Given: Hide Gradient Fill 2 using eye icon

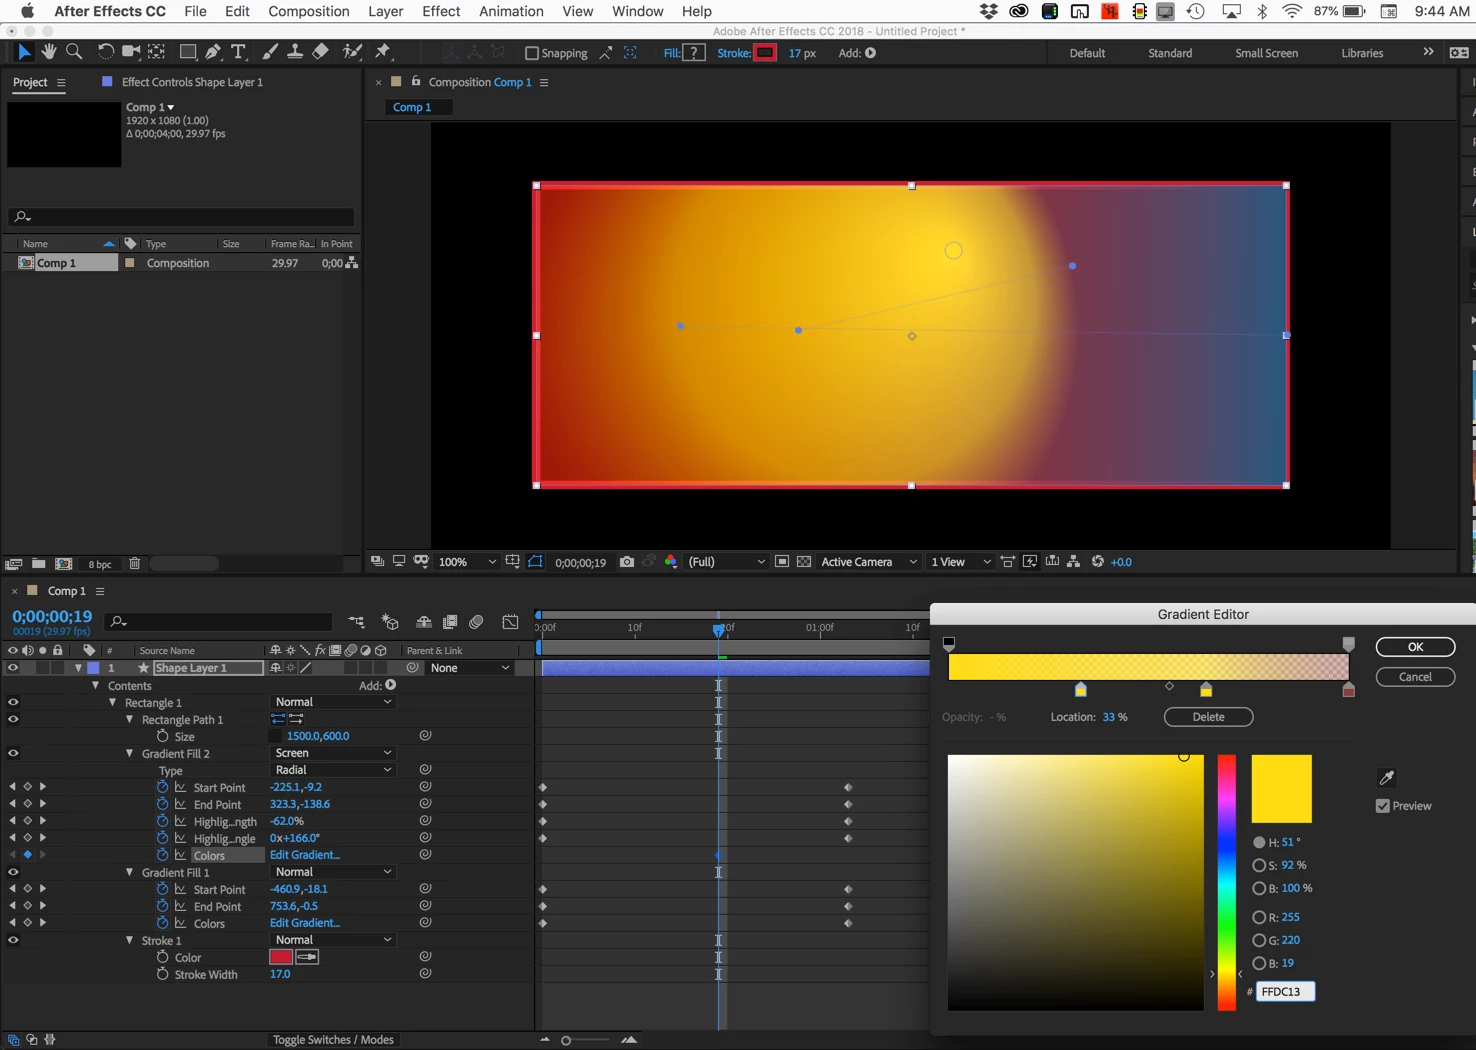Looking at the screenshot, I should 13,753.
